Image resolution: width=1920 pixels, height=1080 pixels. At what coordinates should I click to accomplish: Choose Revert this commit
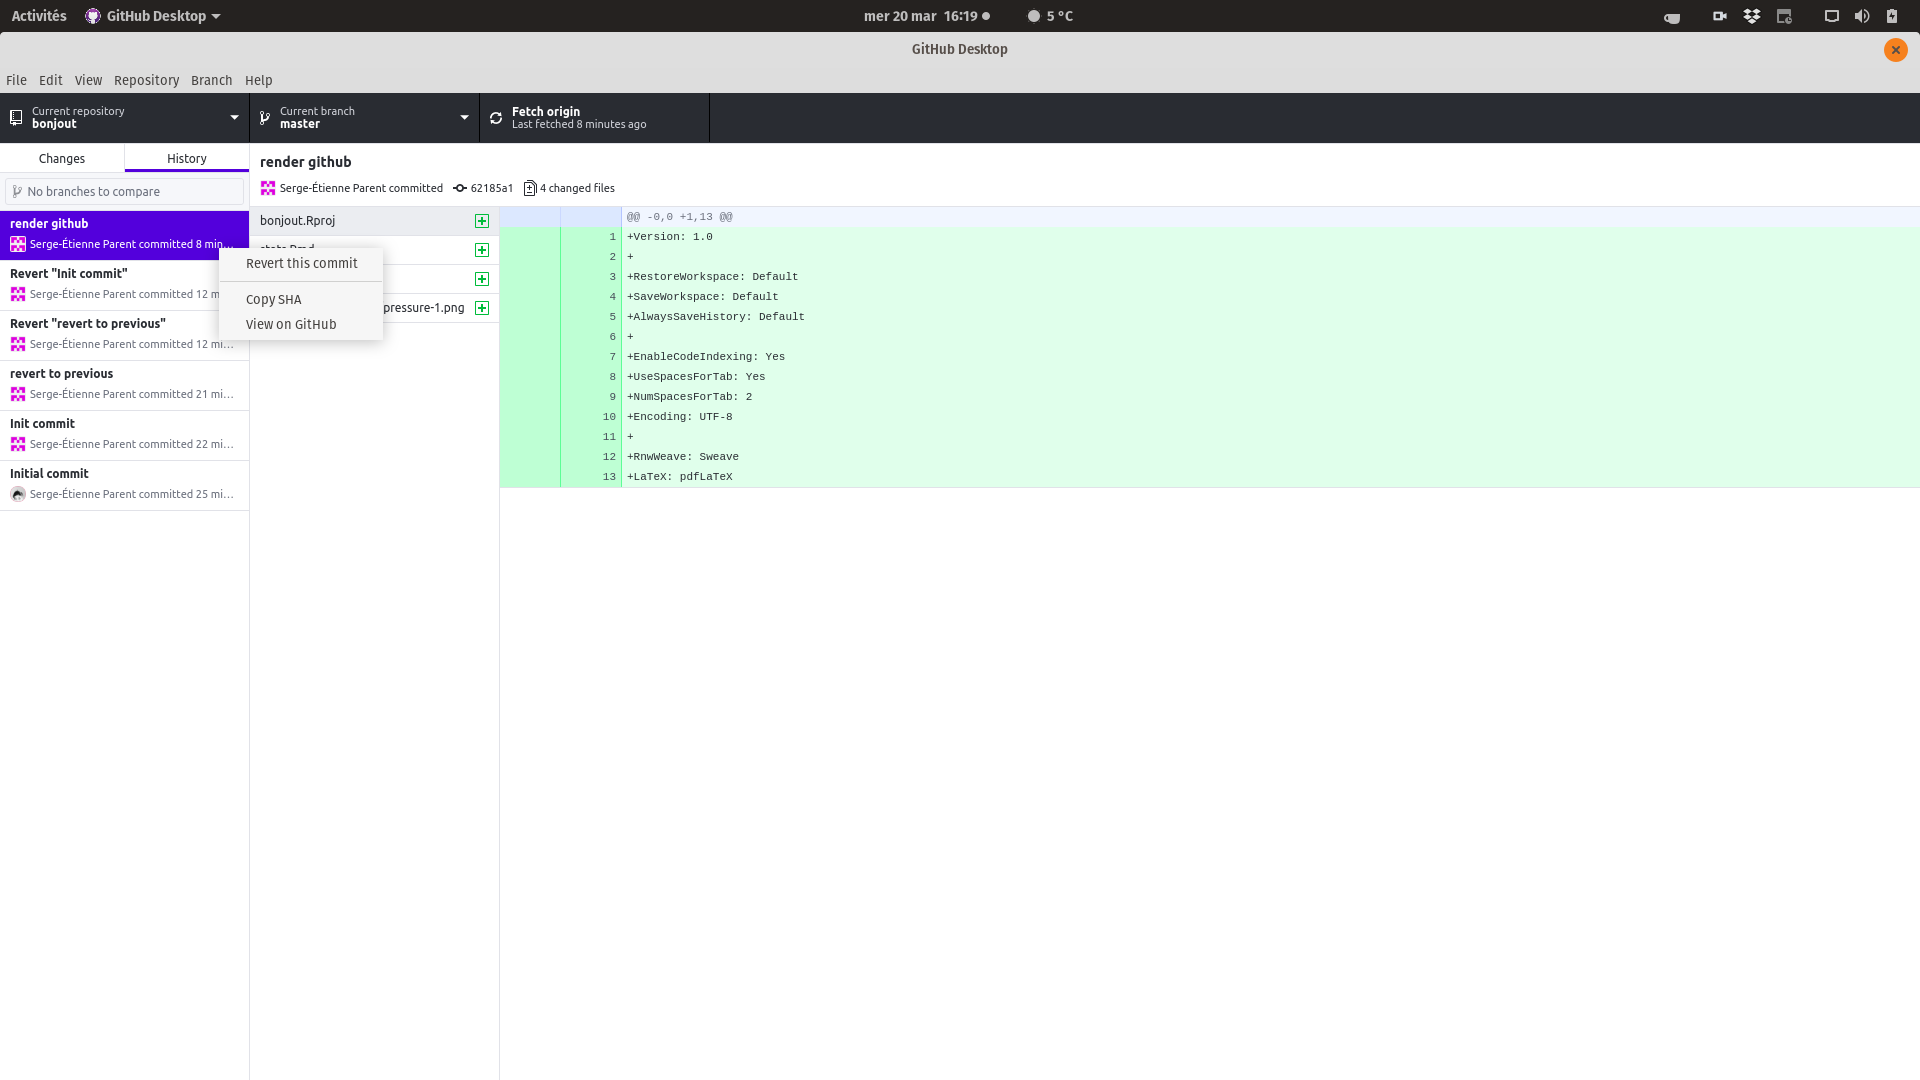(301, 263)
